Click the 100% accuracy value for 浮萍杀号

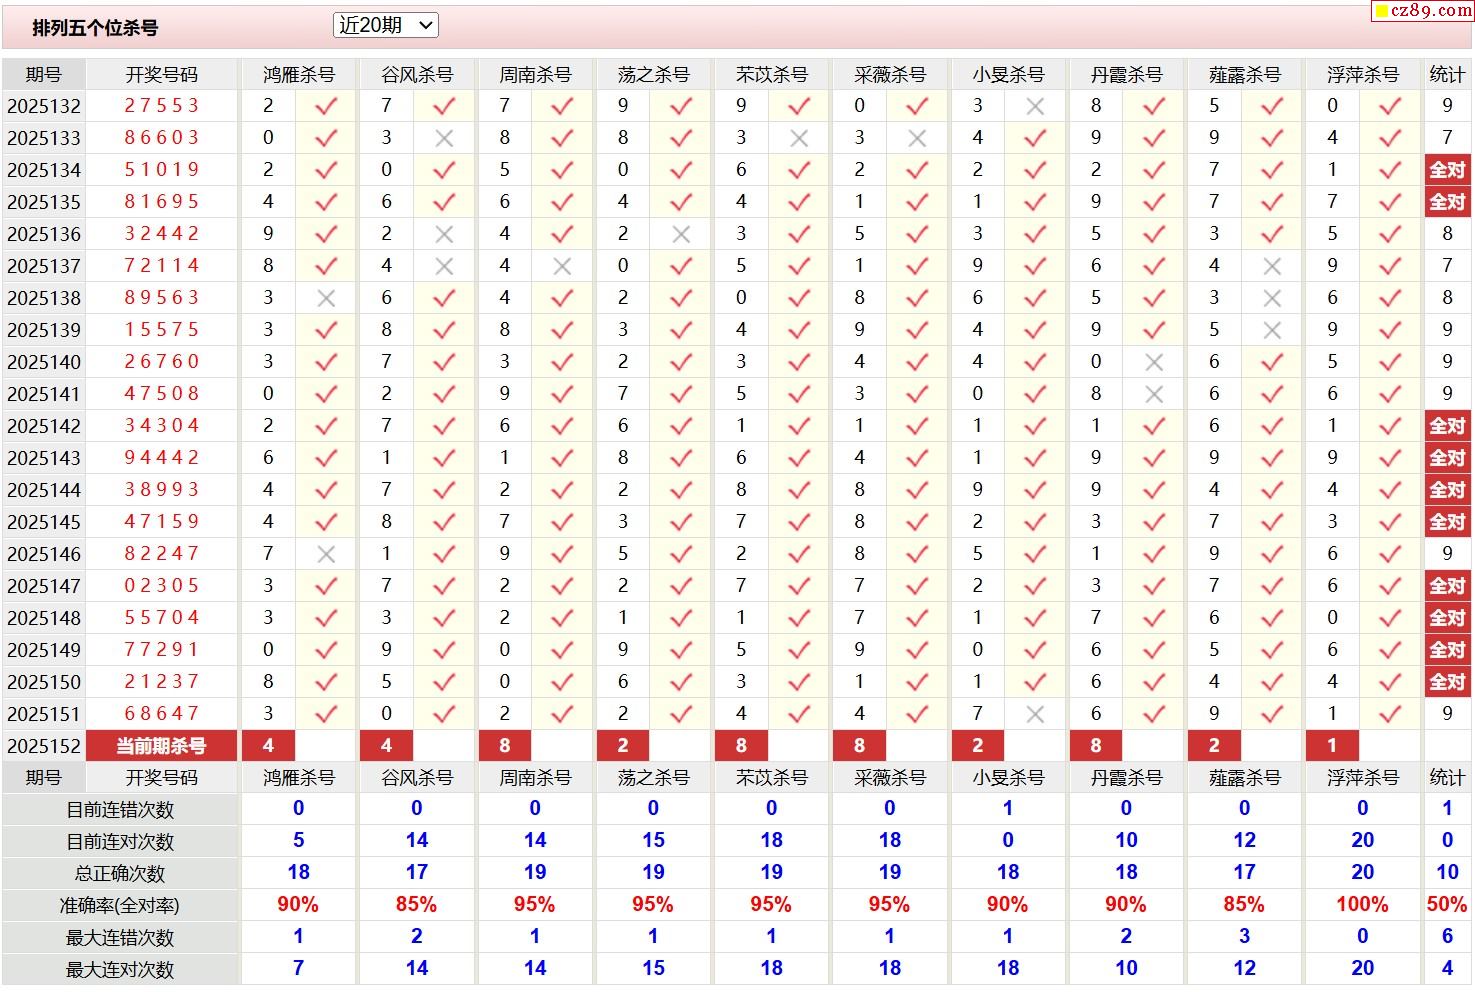click(1362, 905)
